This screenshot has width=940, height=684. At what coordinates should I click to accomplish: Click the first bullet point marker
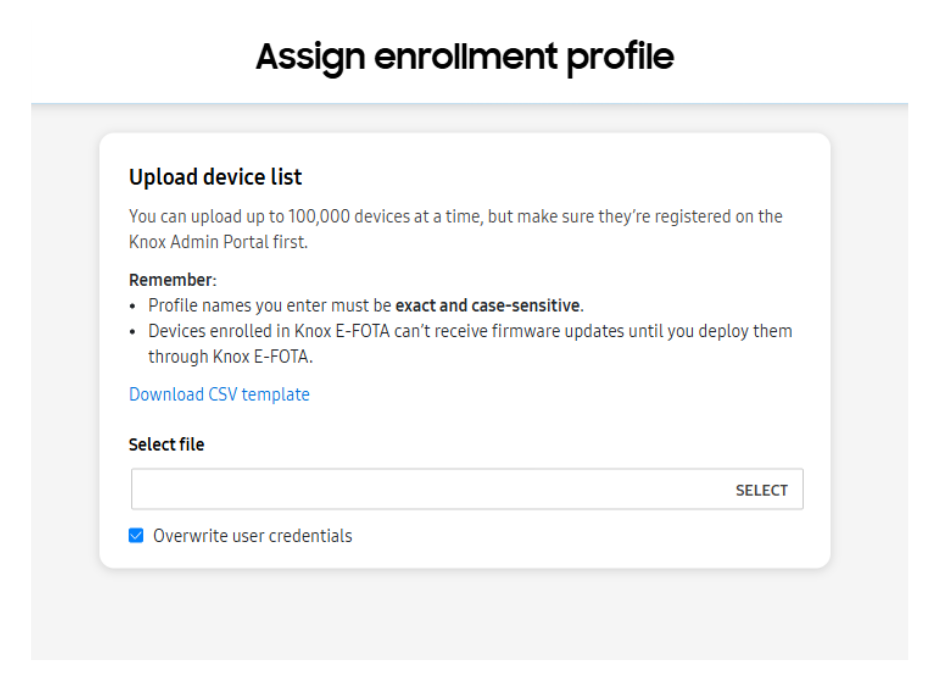(135, 306)
